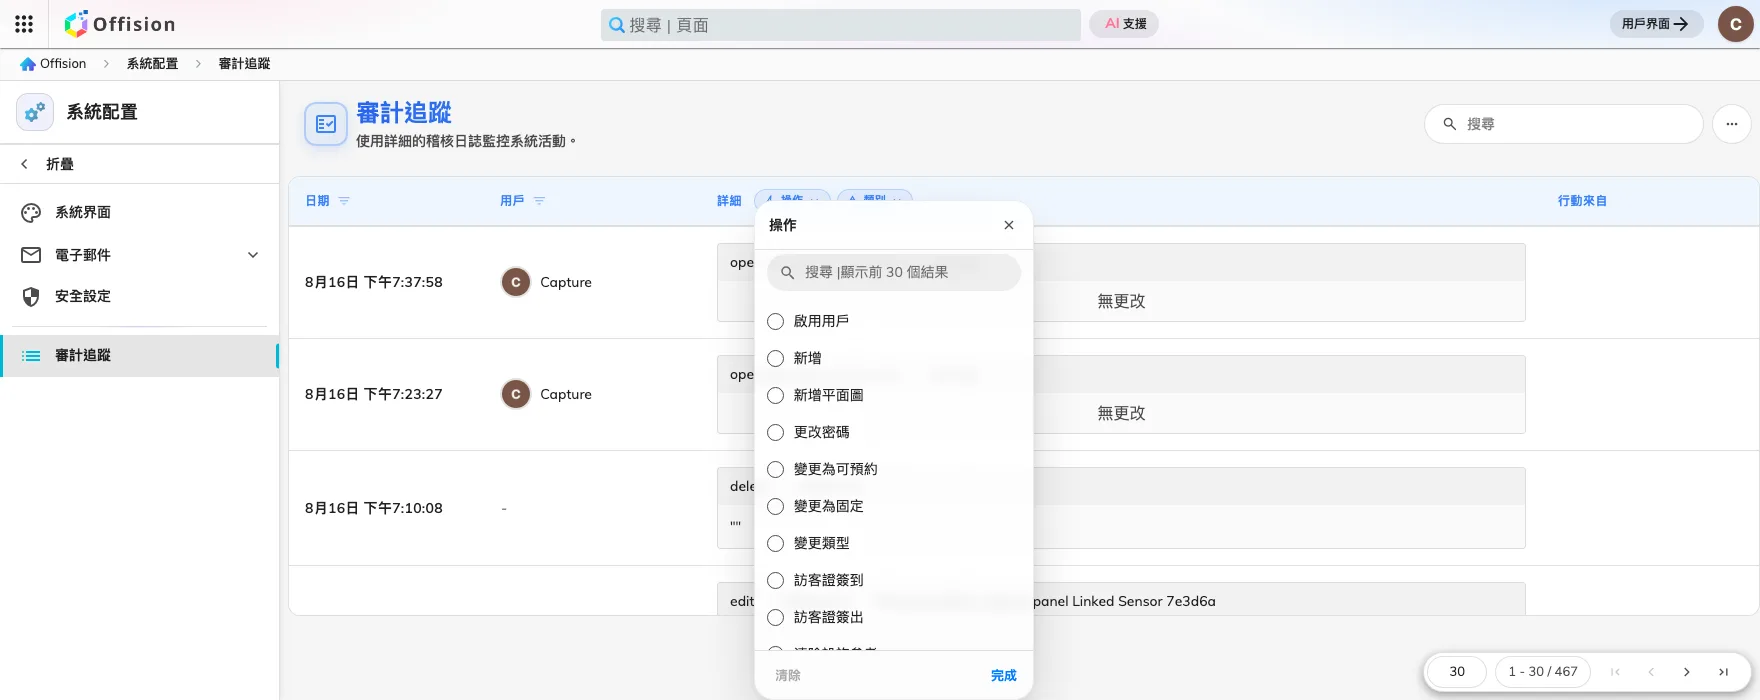Image resolution: width=1760 pixels, height=700 pixels.
Task: Open 電子郵件 in the sidebar
Action: [x=140, y=255]
